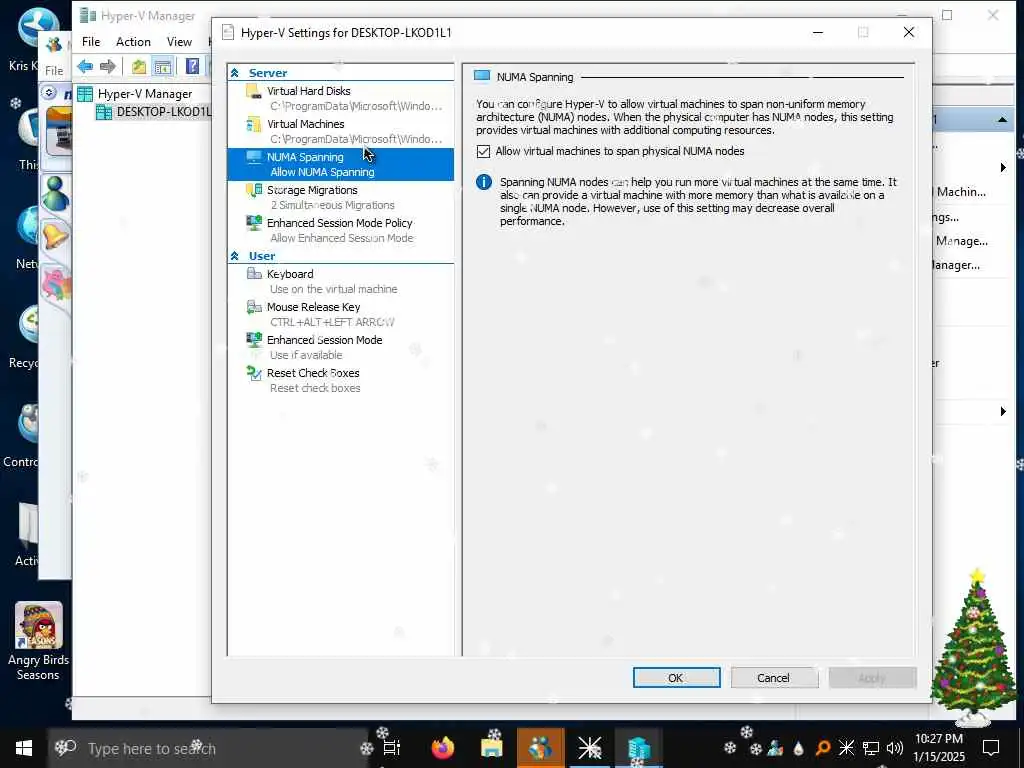Image resolution: width=1024 pixels, height=768 pixels.
Task: Open Task View from taskbar
Action: tap(391, 748)
